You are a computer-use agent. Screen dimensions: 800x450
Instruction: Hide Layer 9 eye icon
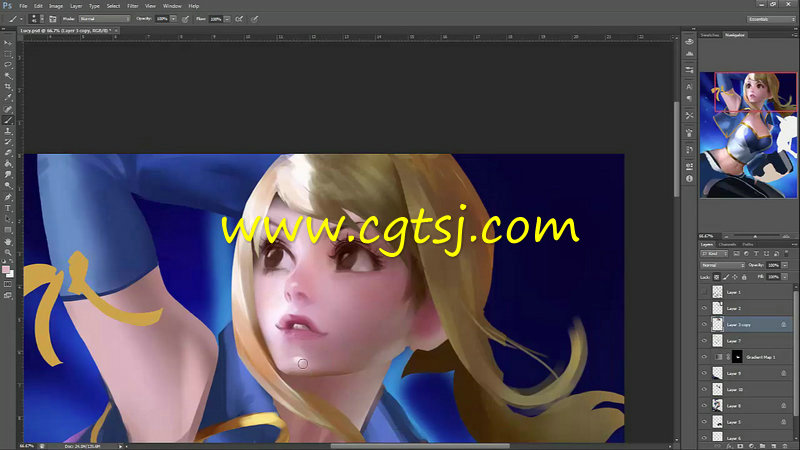coord(705,373)
